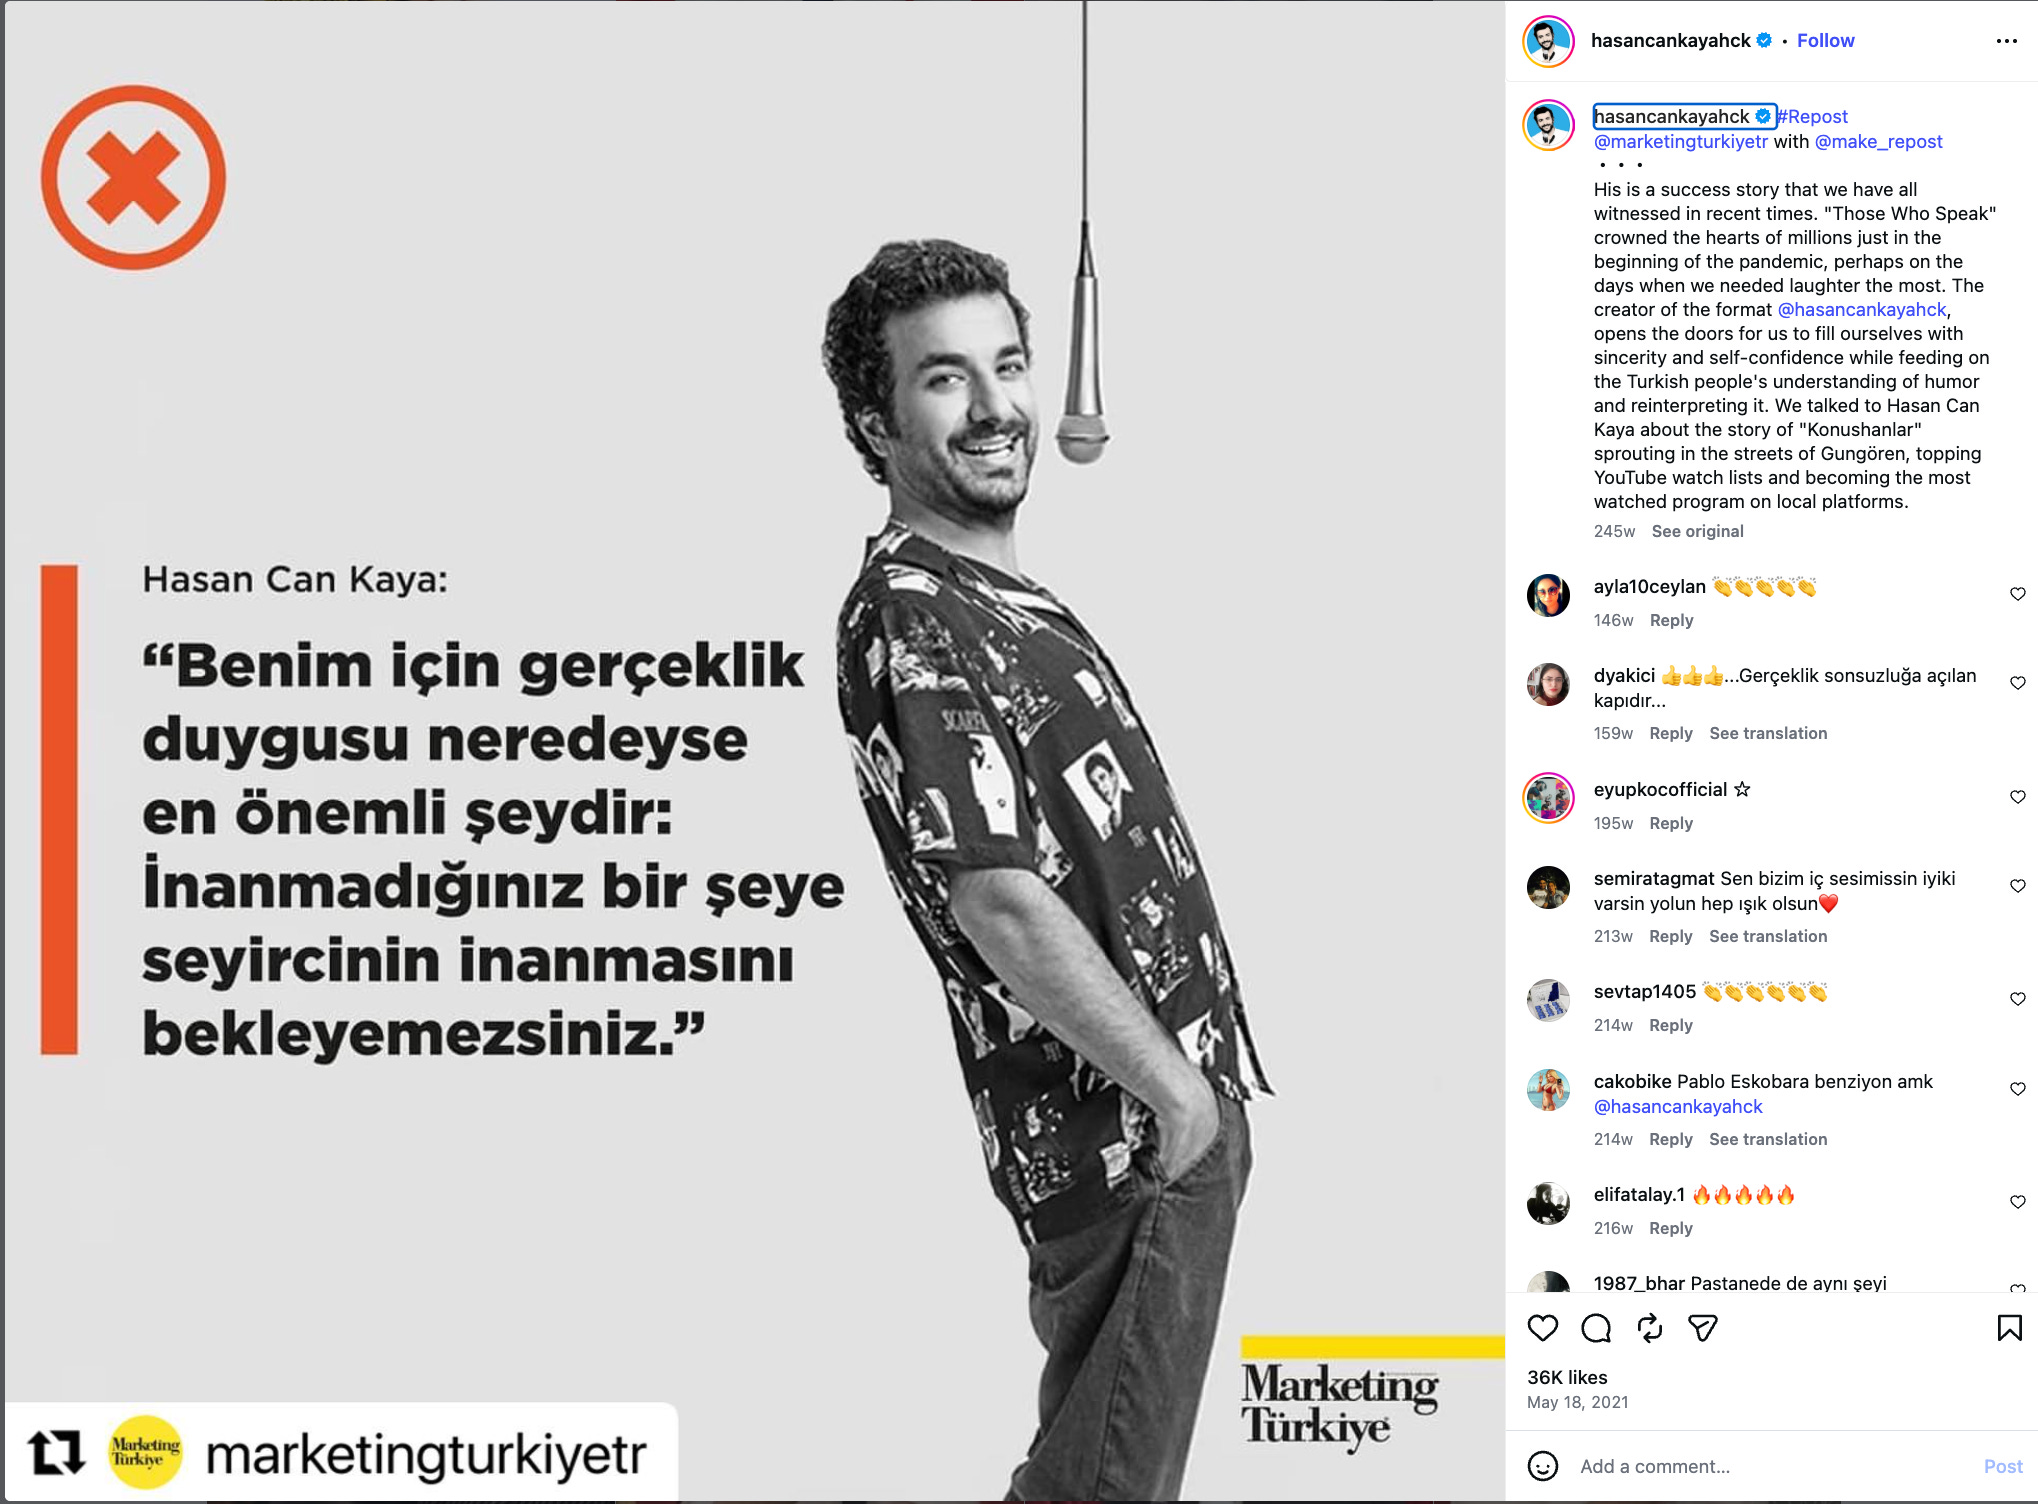Screen dimensions: 2038x1504
Task: Like ayla10ceylan's comment
Action: point(2017,594)
